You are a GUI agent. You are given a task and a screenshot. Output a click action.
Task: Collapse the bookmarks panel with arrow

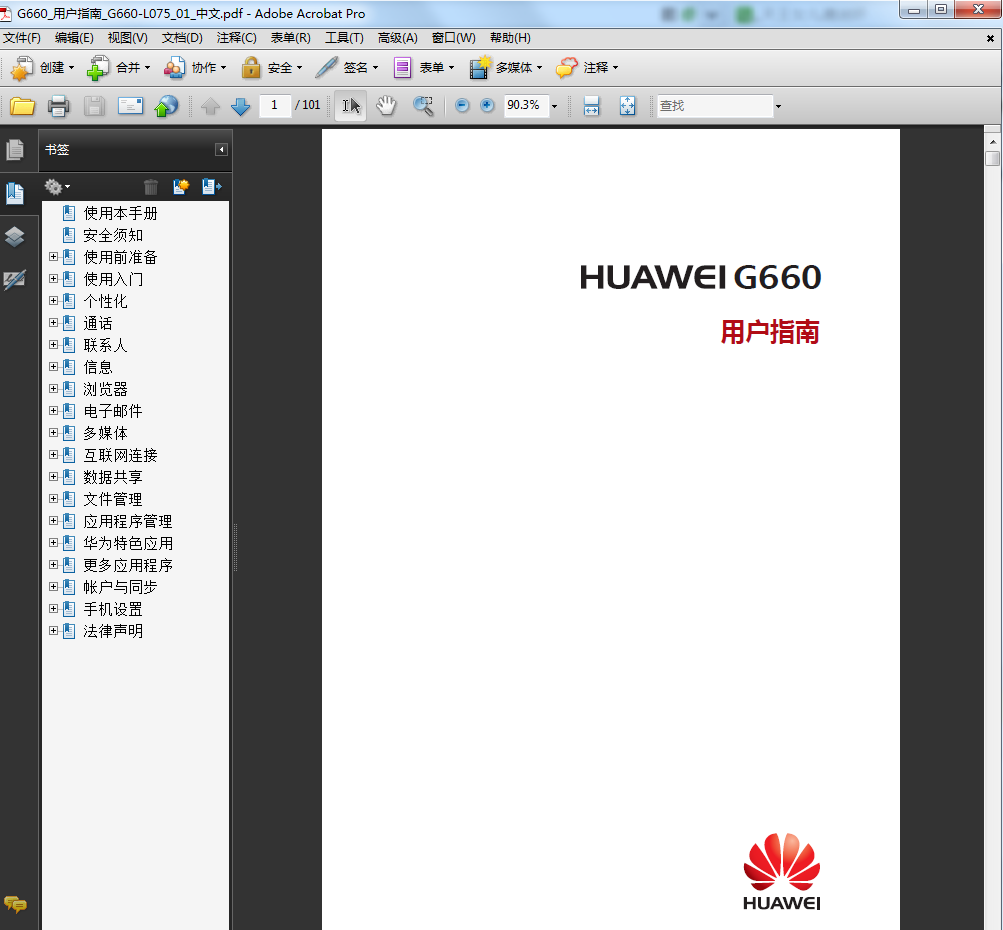221,150
